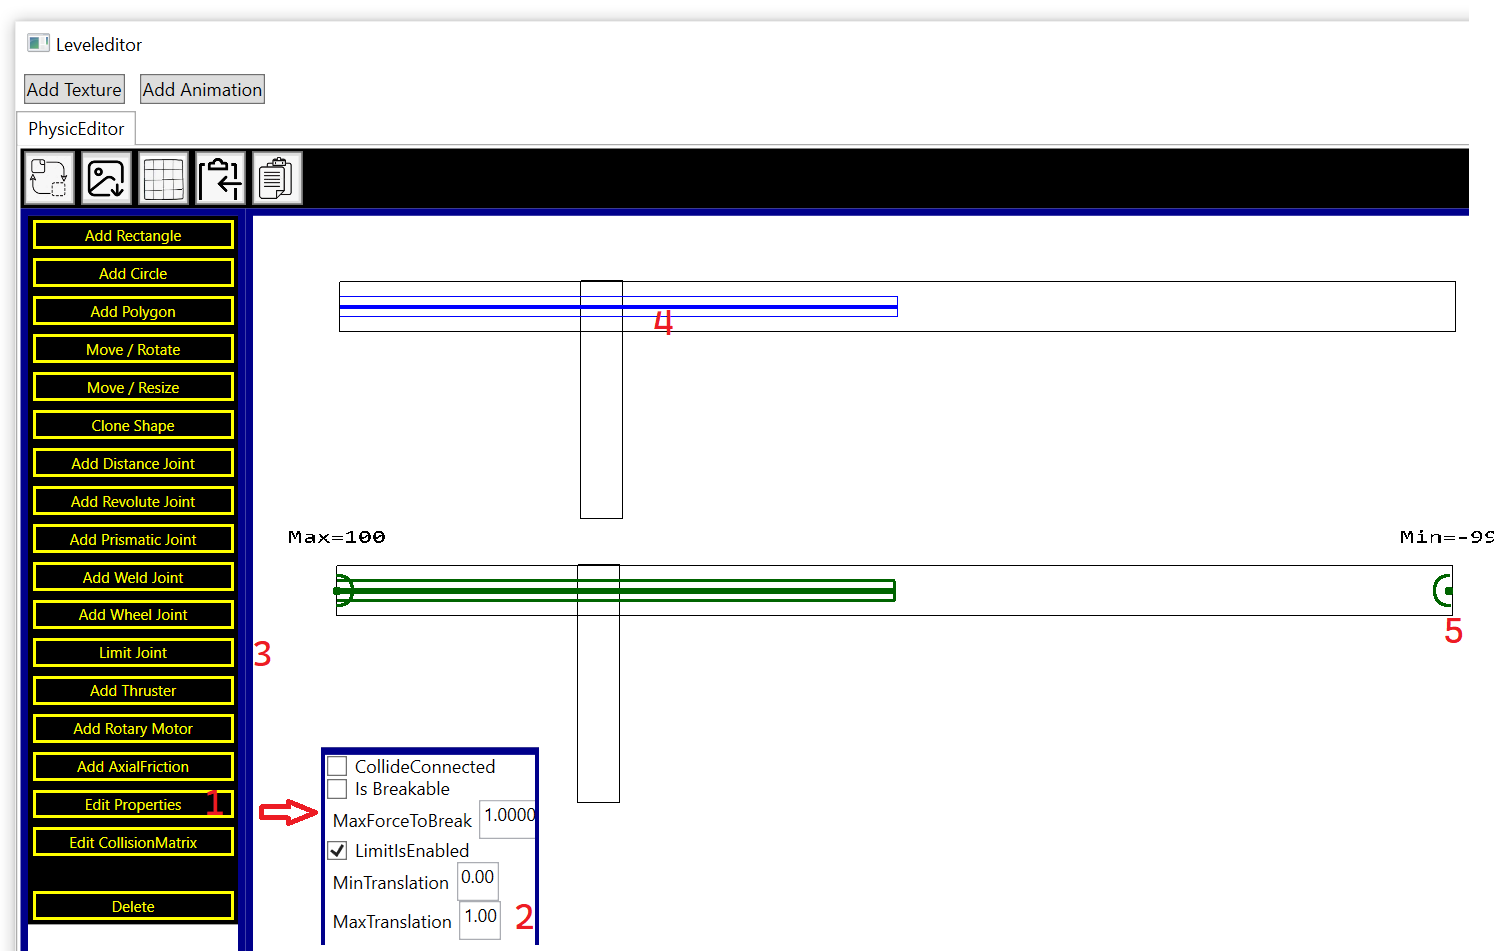Enable the CollideConnected checkbox
1497x951 pixels.
pos(338,766)
